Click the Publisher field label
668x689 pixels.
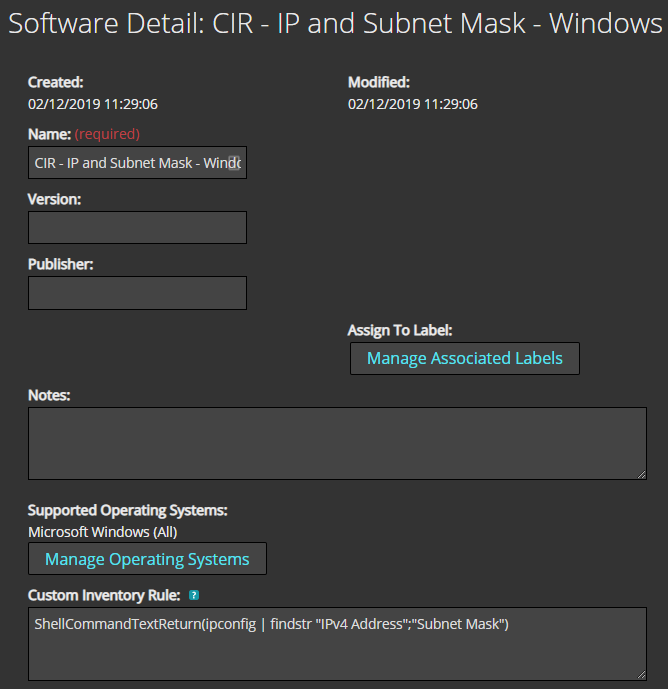pos(61,264)
